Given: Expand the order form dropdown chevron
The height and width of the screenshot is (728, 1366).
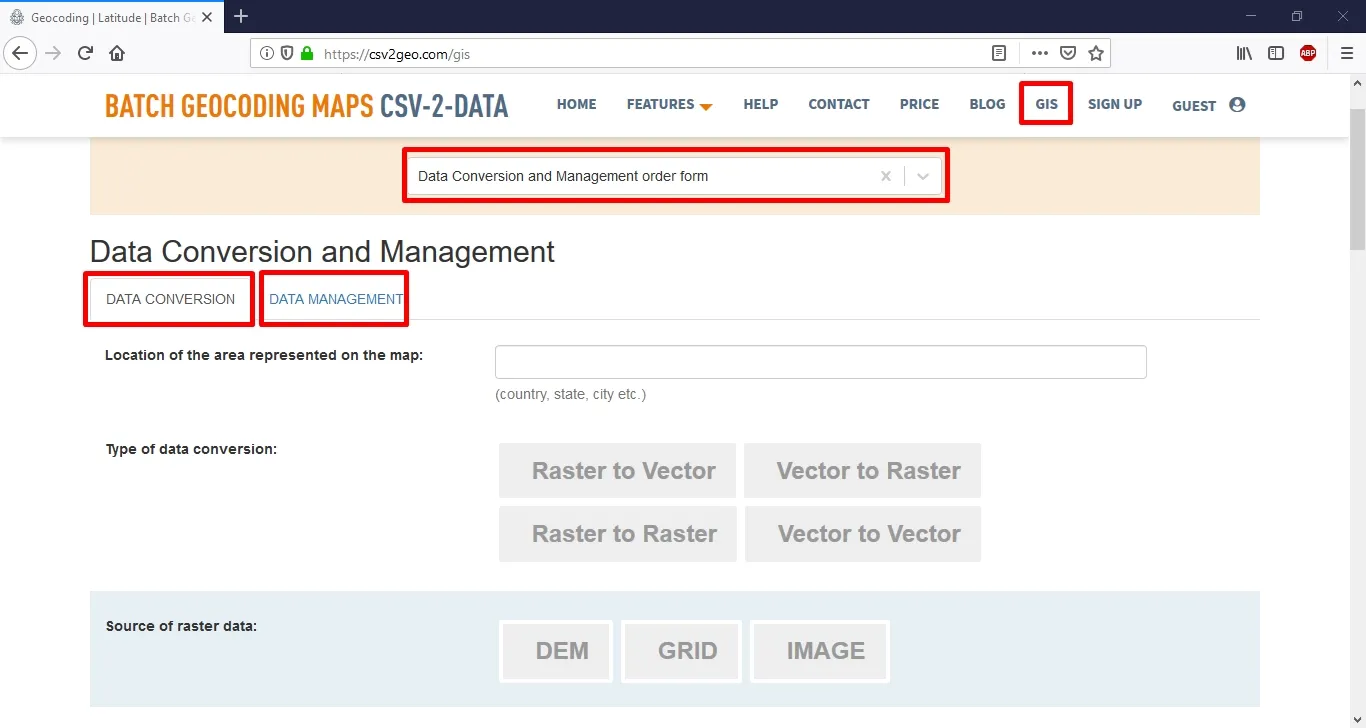Looking at the screenshot, I should pyautogui.click(x=923, y=176).
